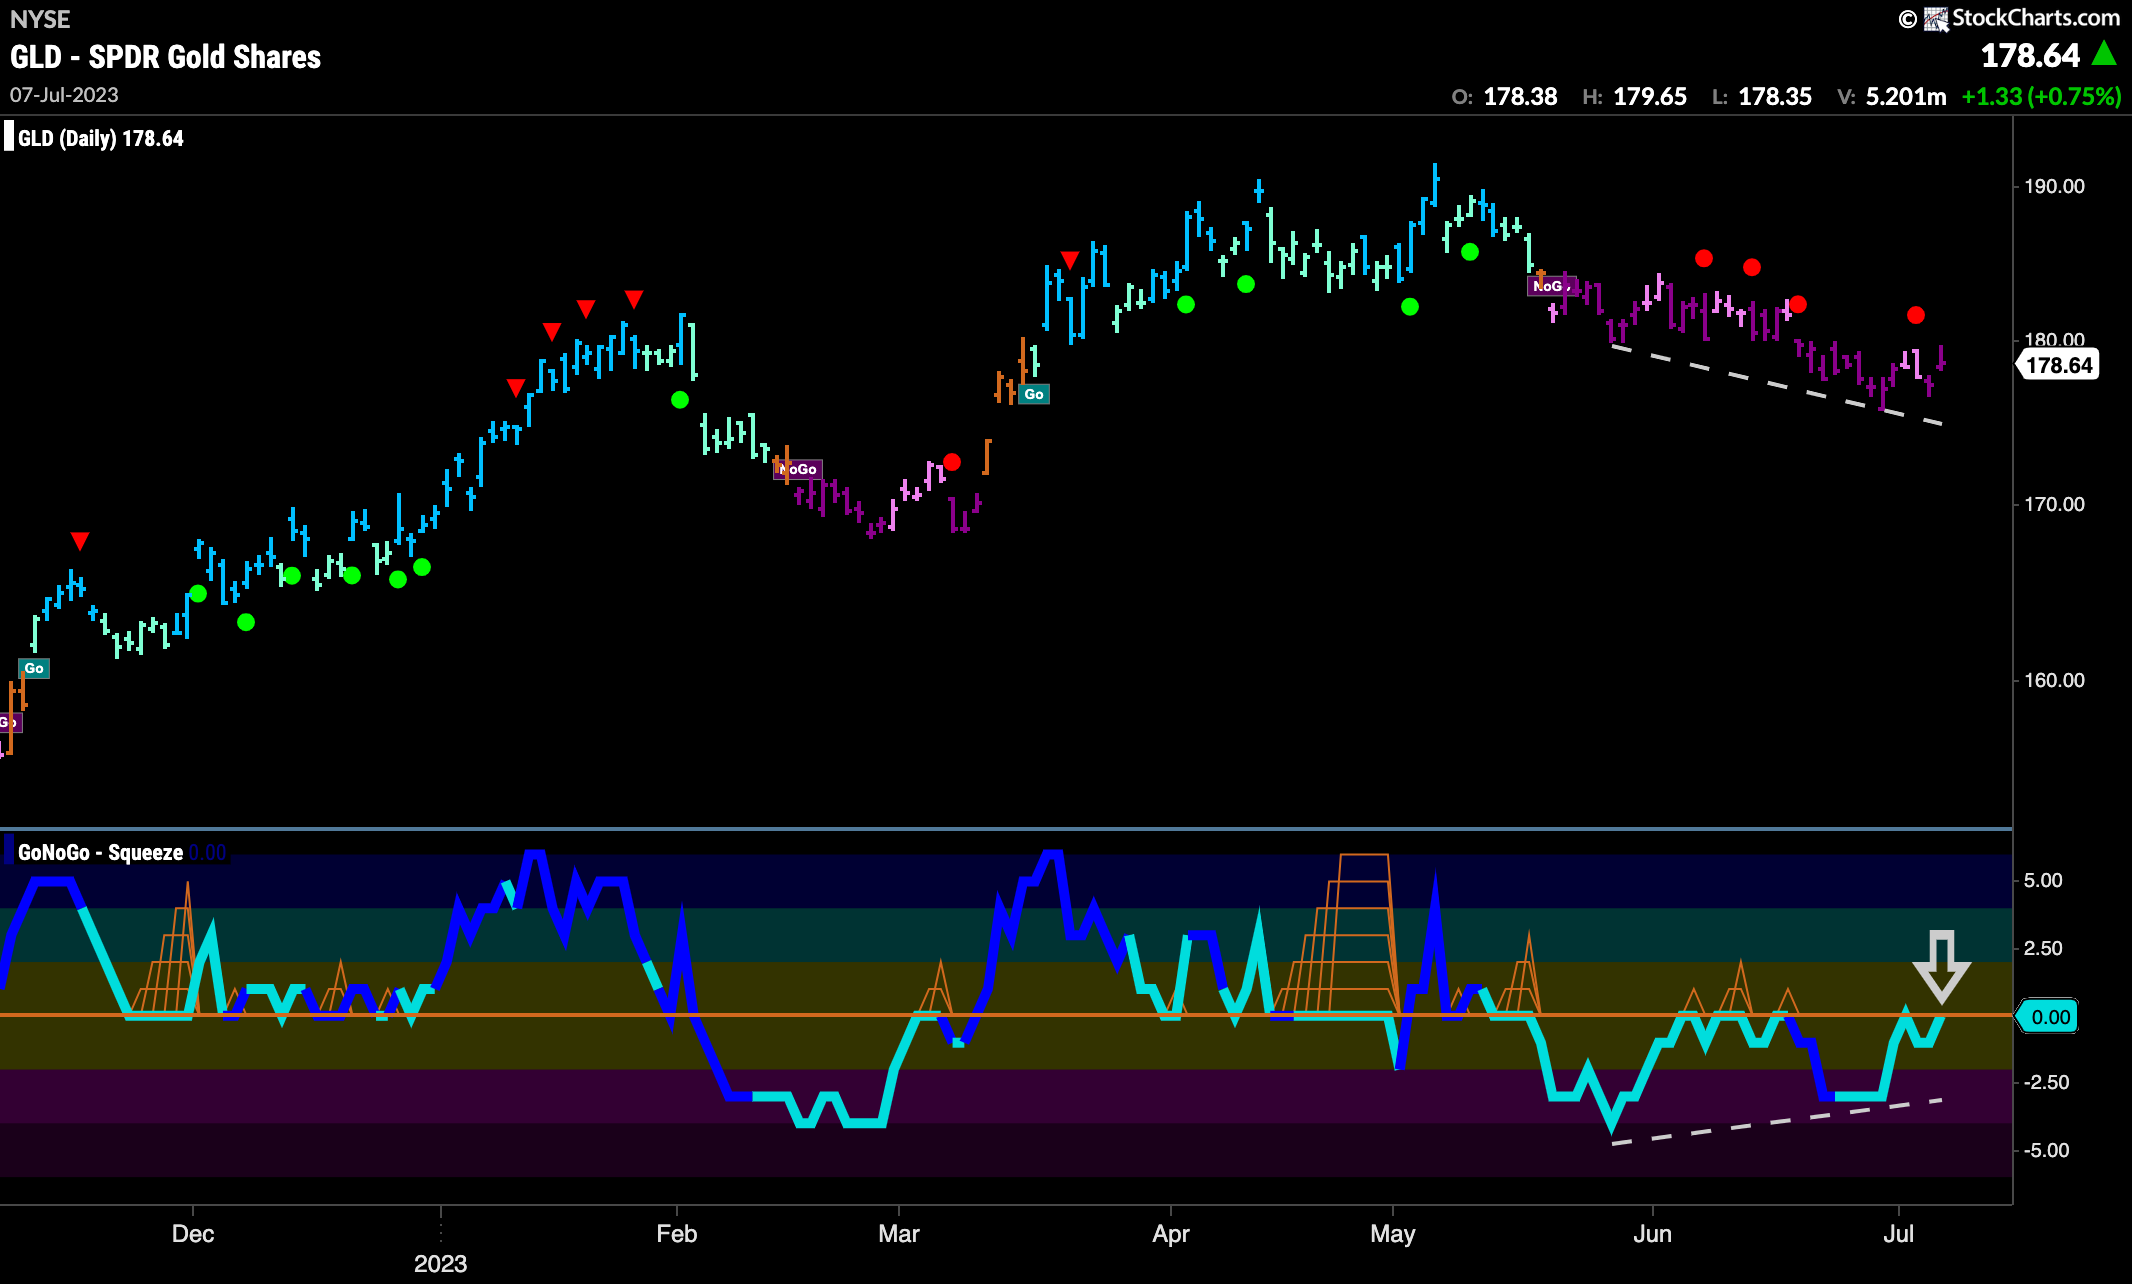Click the Jul month label on time axis
The width and height of the screenshot is (2132, 1284).
[1898, 1233]
